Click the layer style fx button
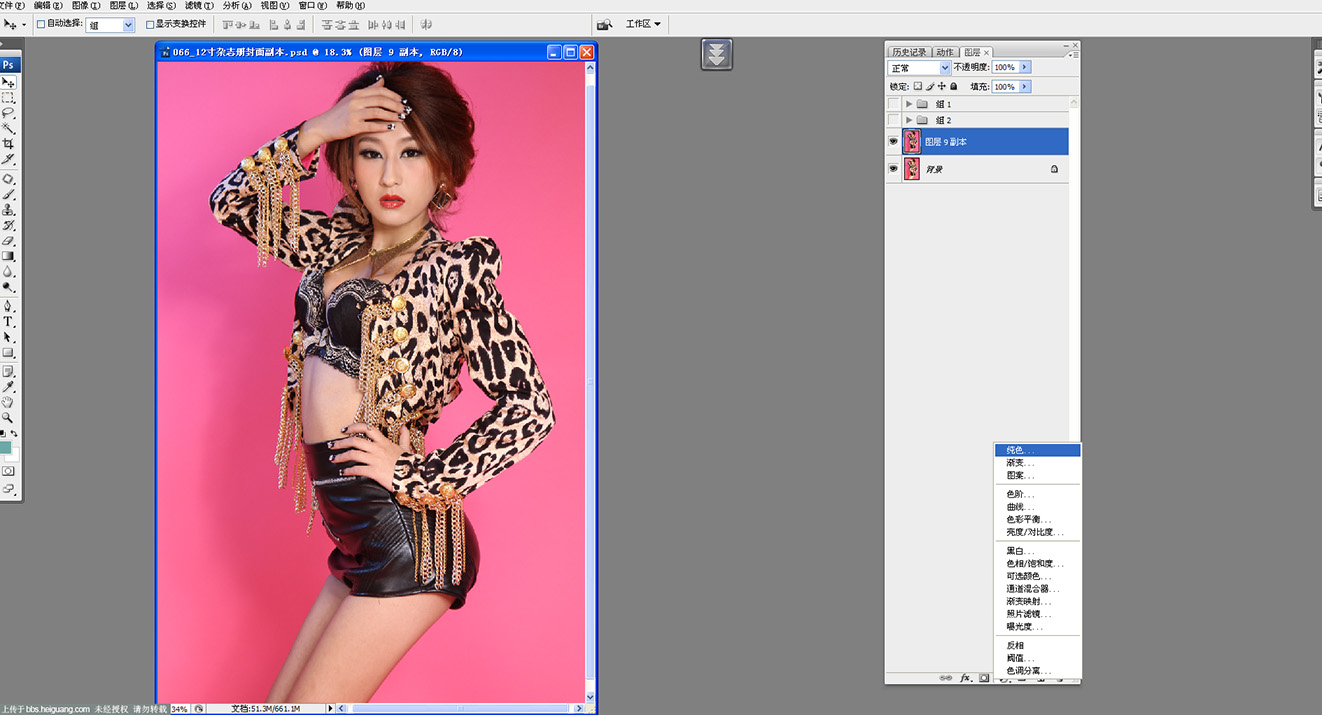 (x=966, y=678)
